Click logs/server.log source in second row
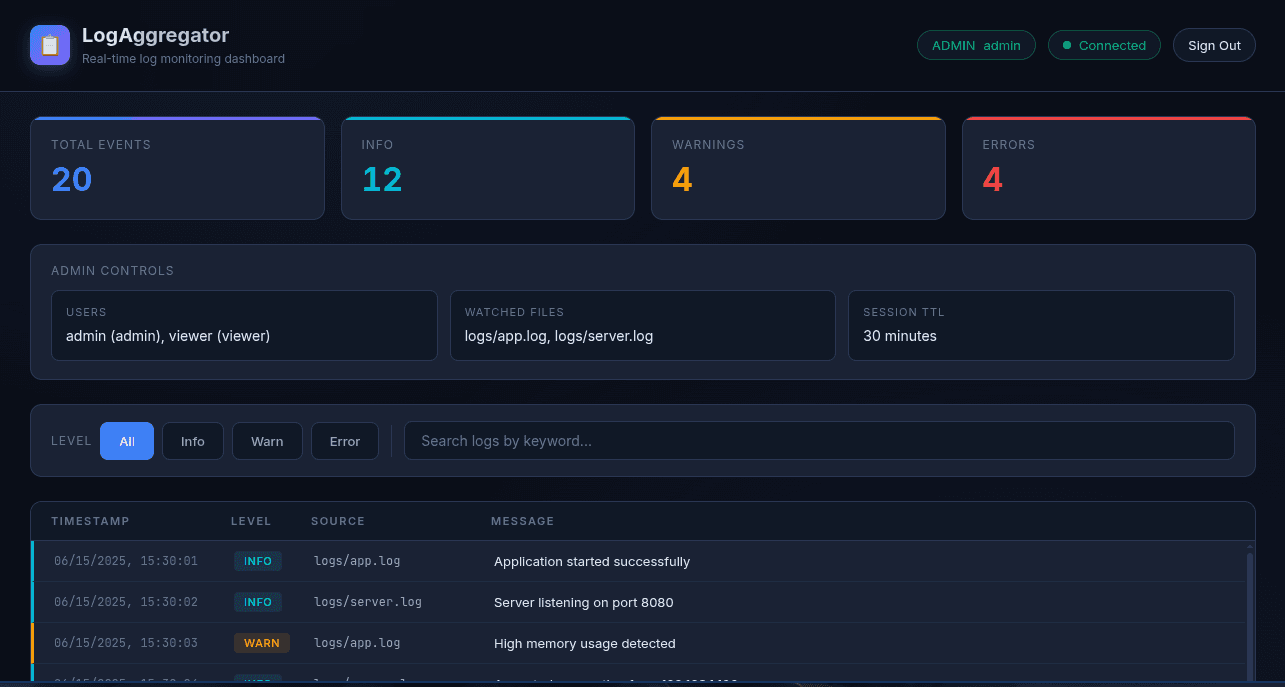 point(368,602)
